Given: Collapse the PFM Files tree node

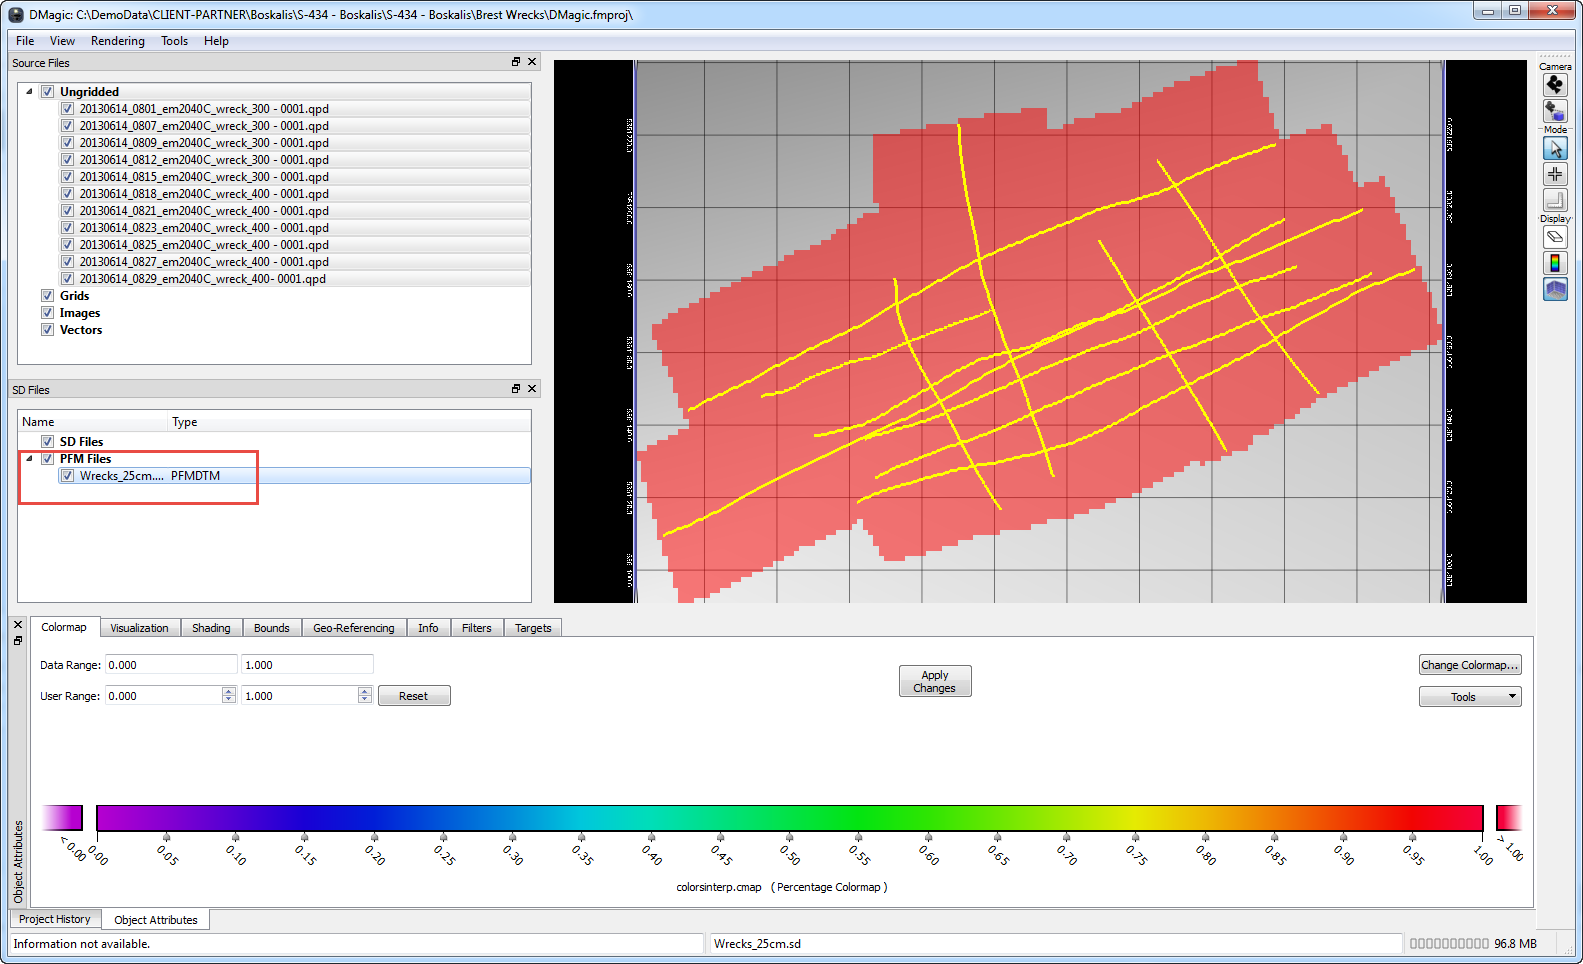Looking at the screenshot, I should click(29, 459).
